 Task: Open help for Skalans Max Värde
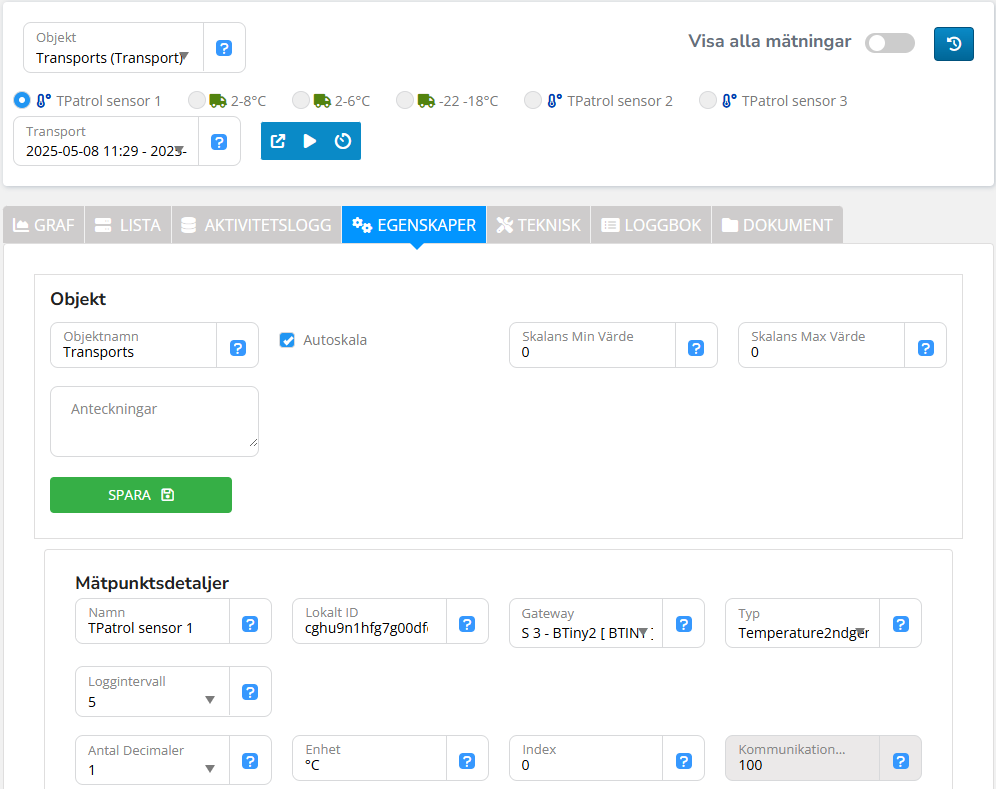[x=925, y=348]
